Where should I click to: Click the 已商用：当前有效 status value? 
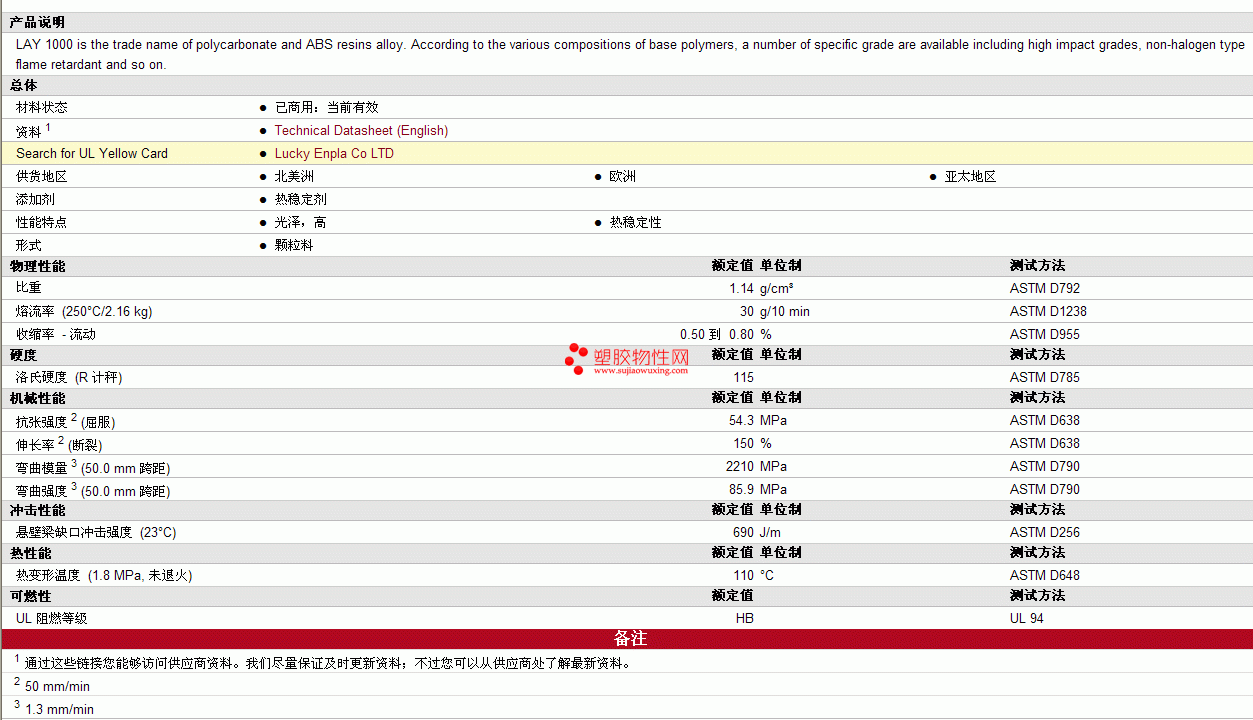click(327, 108)
